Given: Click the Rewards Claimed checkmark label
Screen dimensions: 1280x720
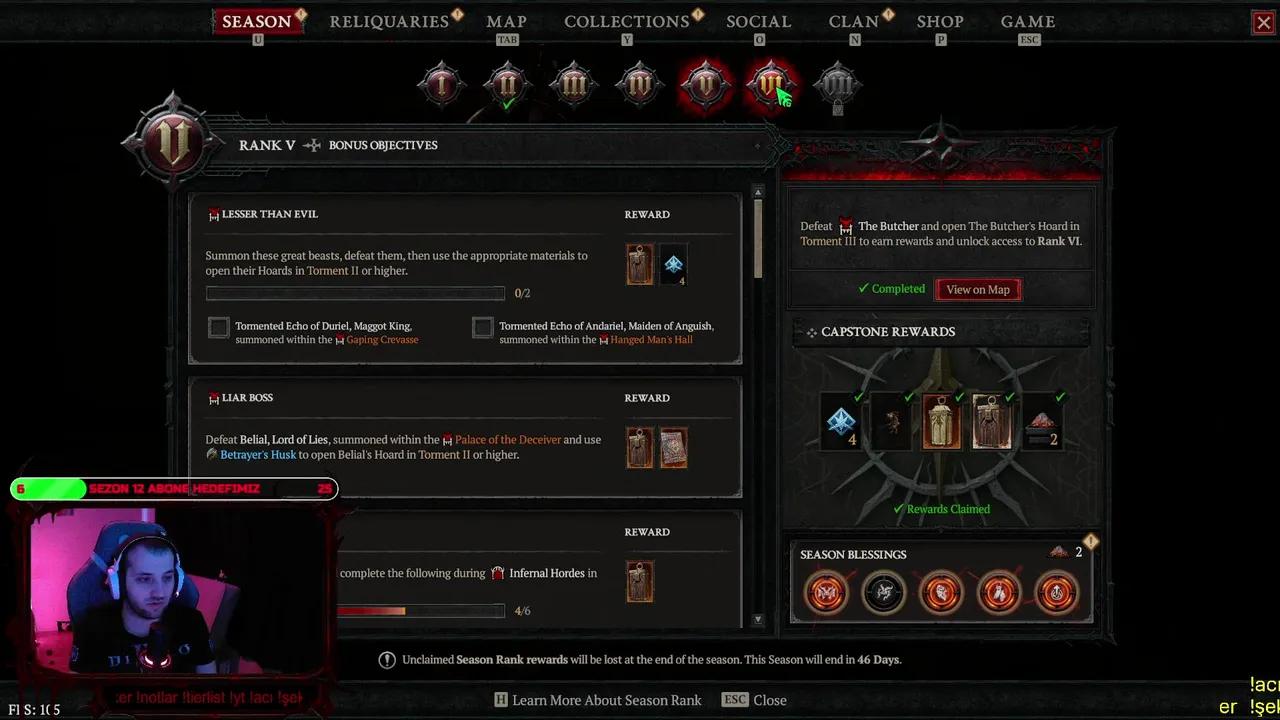Looking at the screenshot, I should [941, 509].
